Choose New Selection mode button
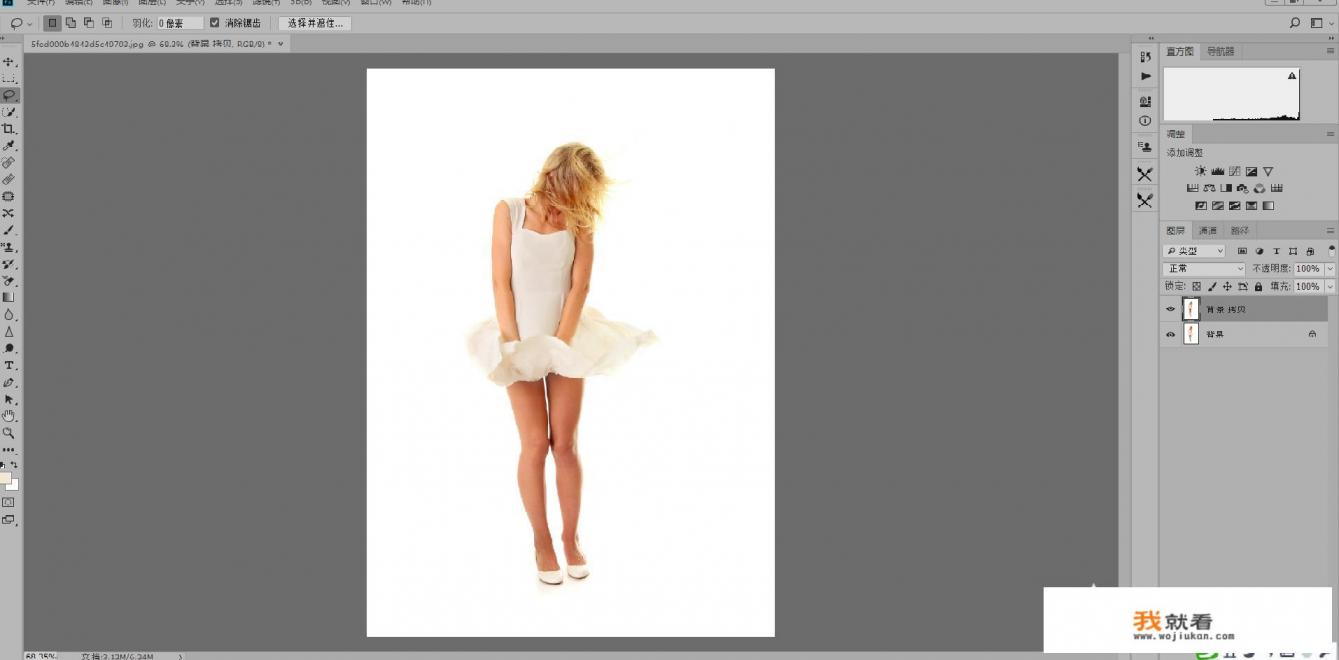 coord(54,22)
